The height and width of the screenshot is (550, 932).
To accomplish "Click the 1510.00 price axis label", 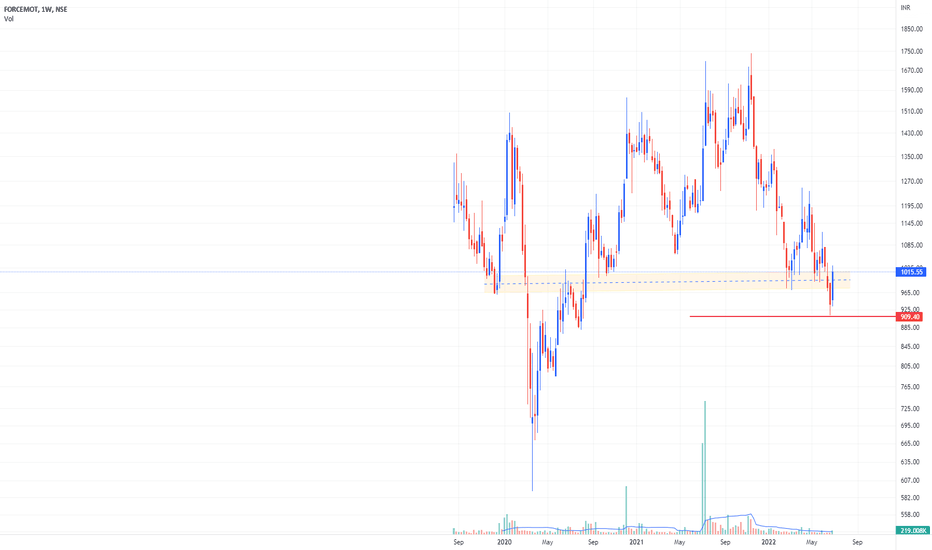I will click(x=911, y=111).
